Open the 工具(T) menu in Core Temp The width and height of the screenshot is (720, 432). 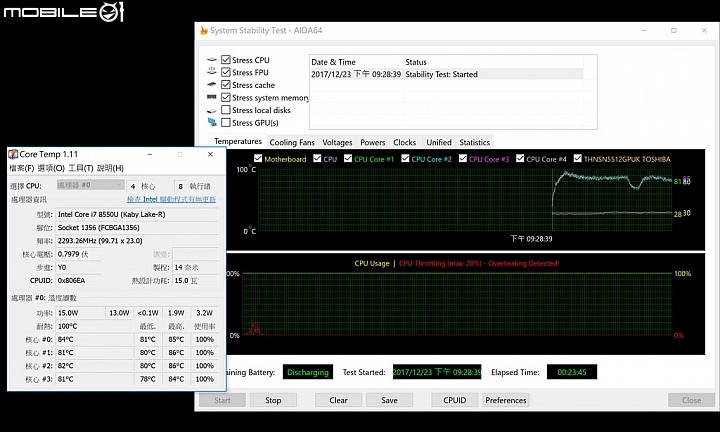(81, 168)
